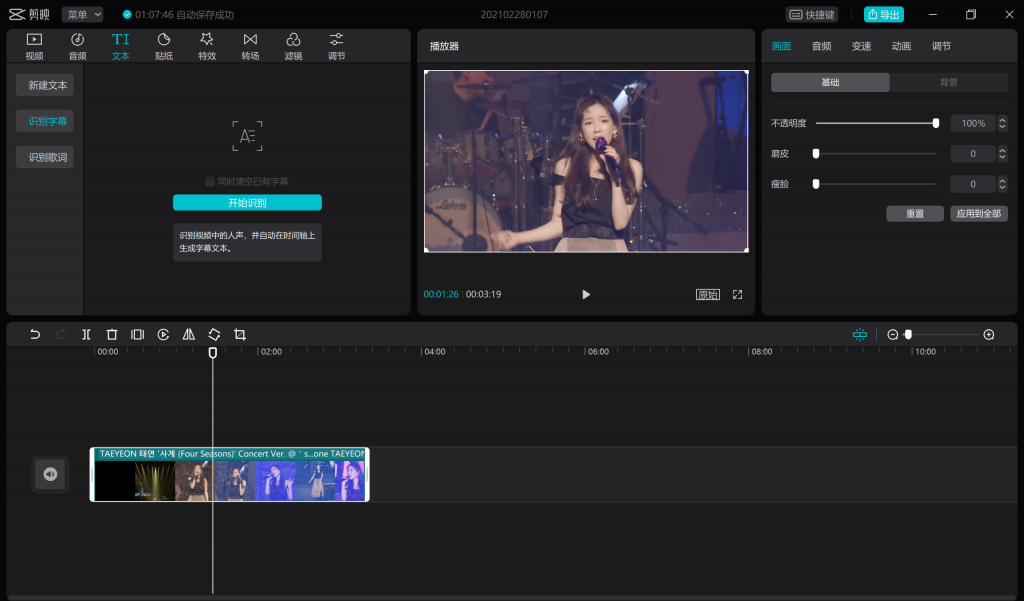Rotate the selected clip
The height and width of the screenshot is (601, 1024).
tap(214, 334)
